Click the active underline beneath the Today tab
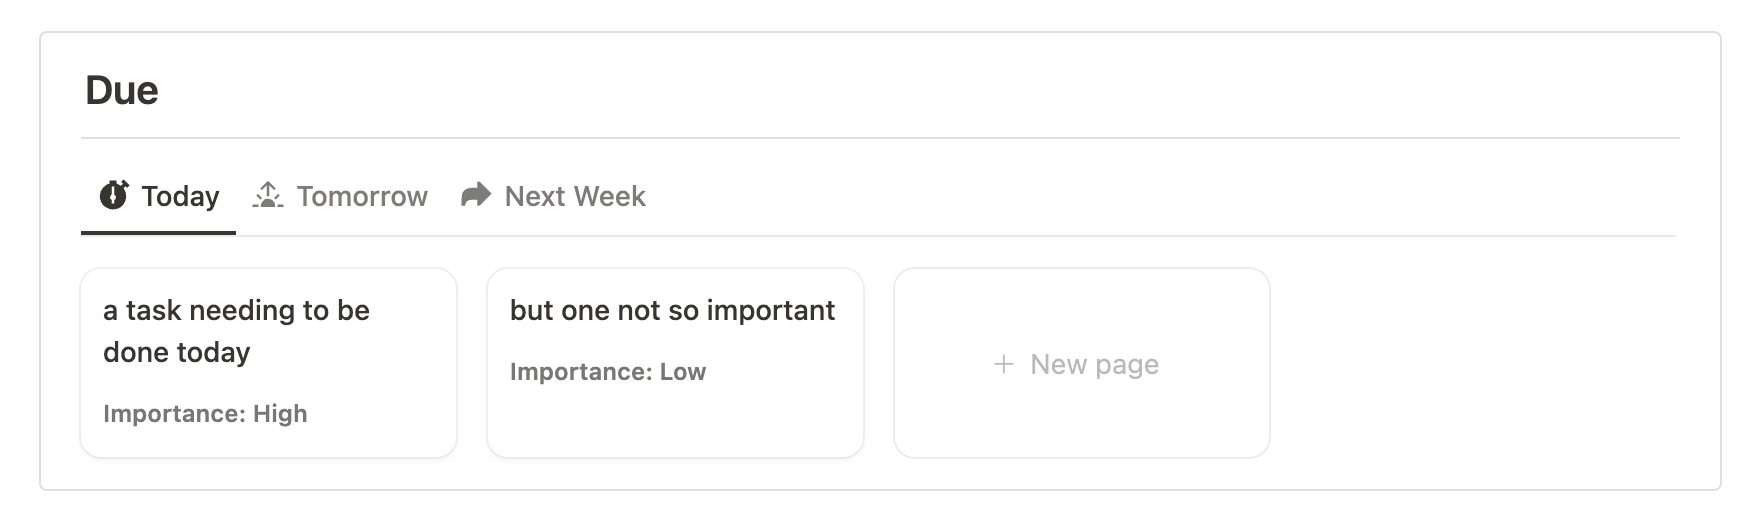 158,233
